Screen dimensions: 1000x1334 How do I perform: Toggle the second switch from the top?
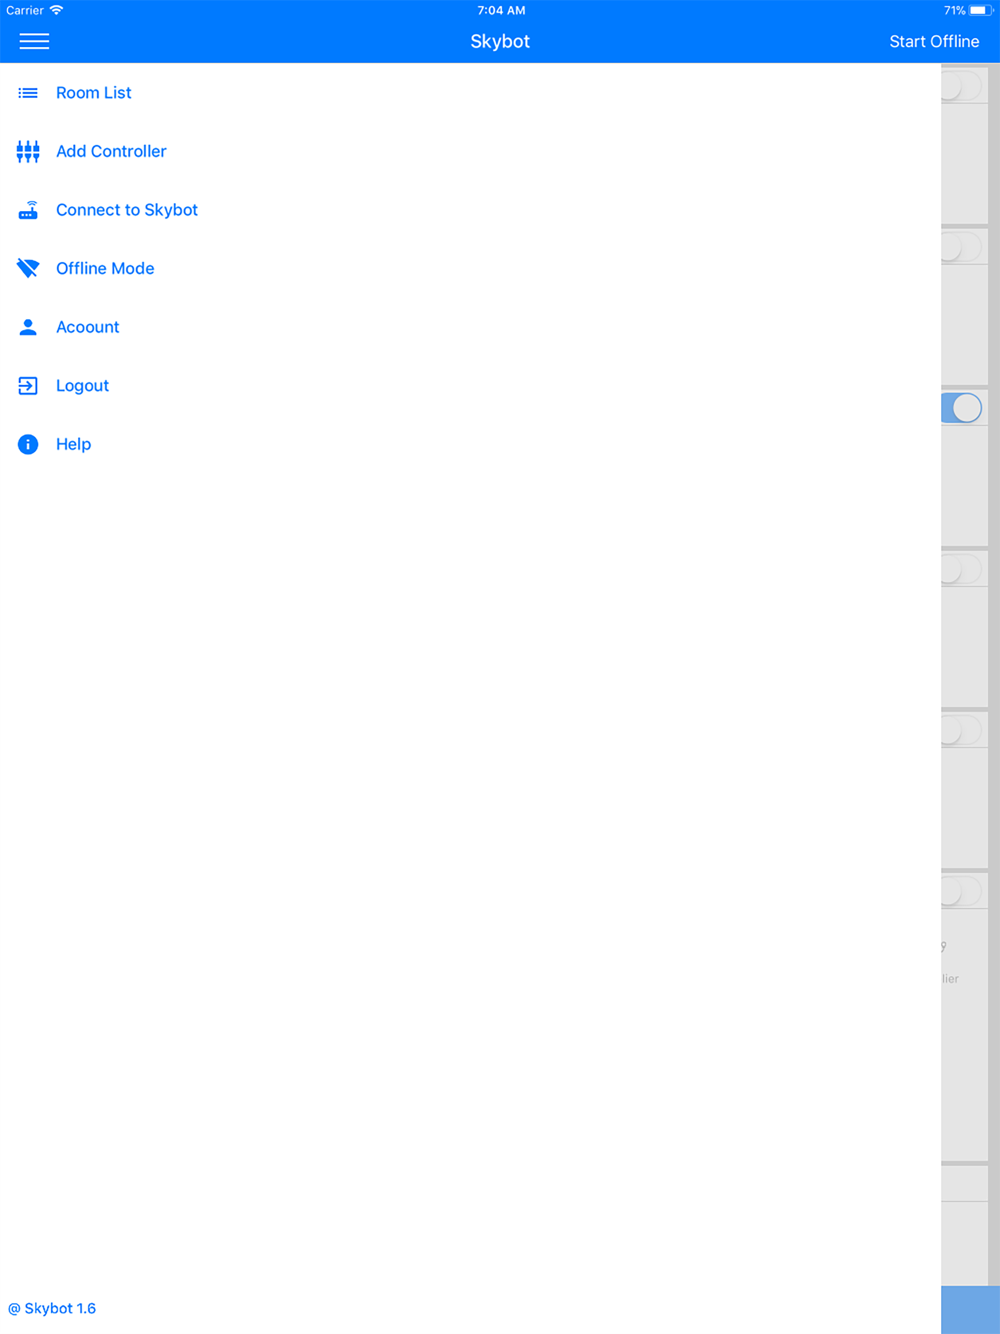click(962, 247)
